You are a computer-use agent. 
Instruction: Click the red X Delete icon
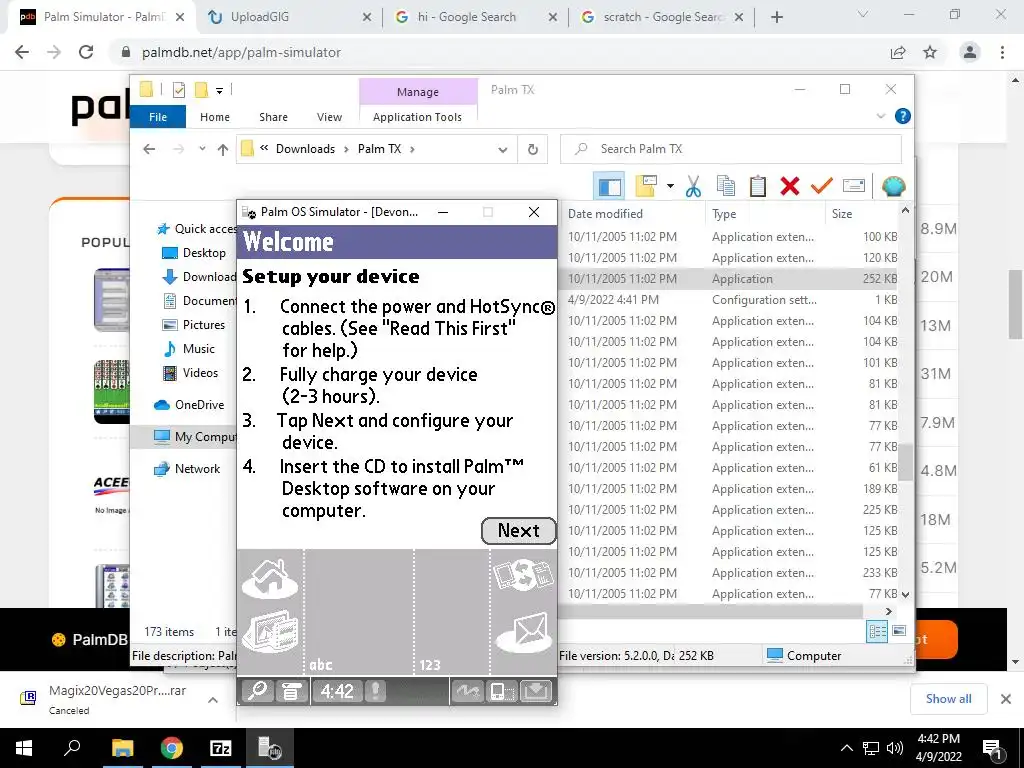coord(790,186)
